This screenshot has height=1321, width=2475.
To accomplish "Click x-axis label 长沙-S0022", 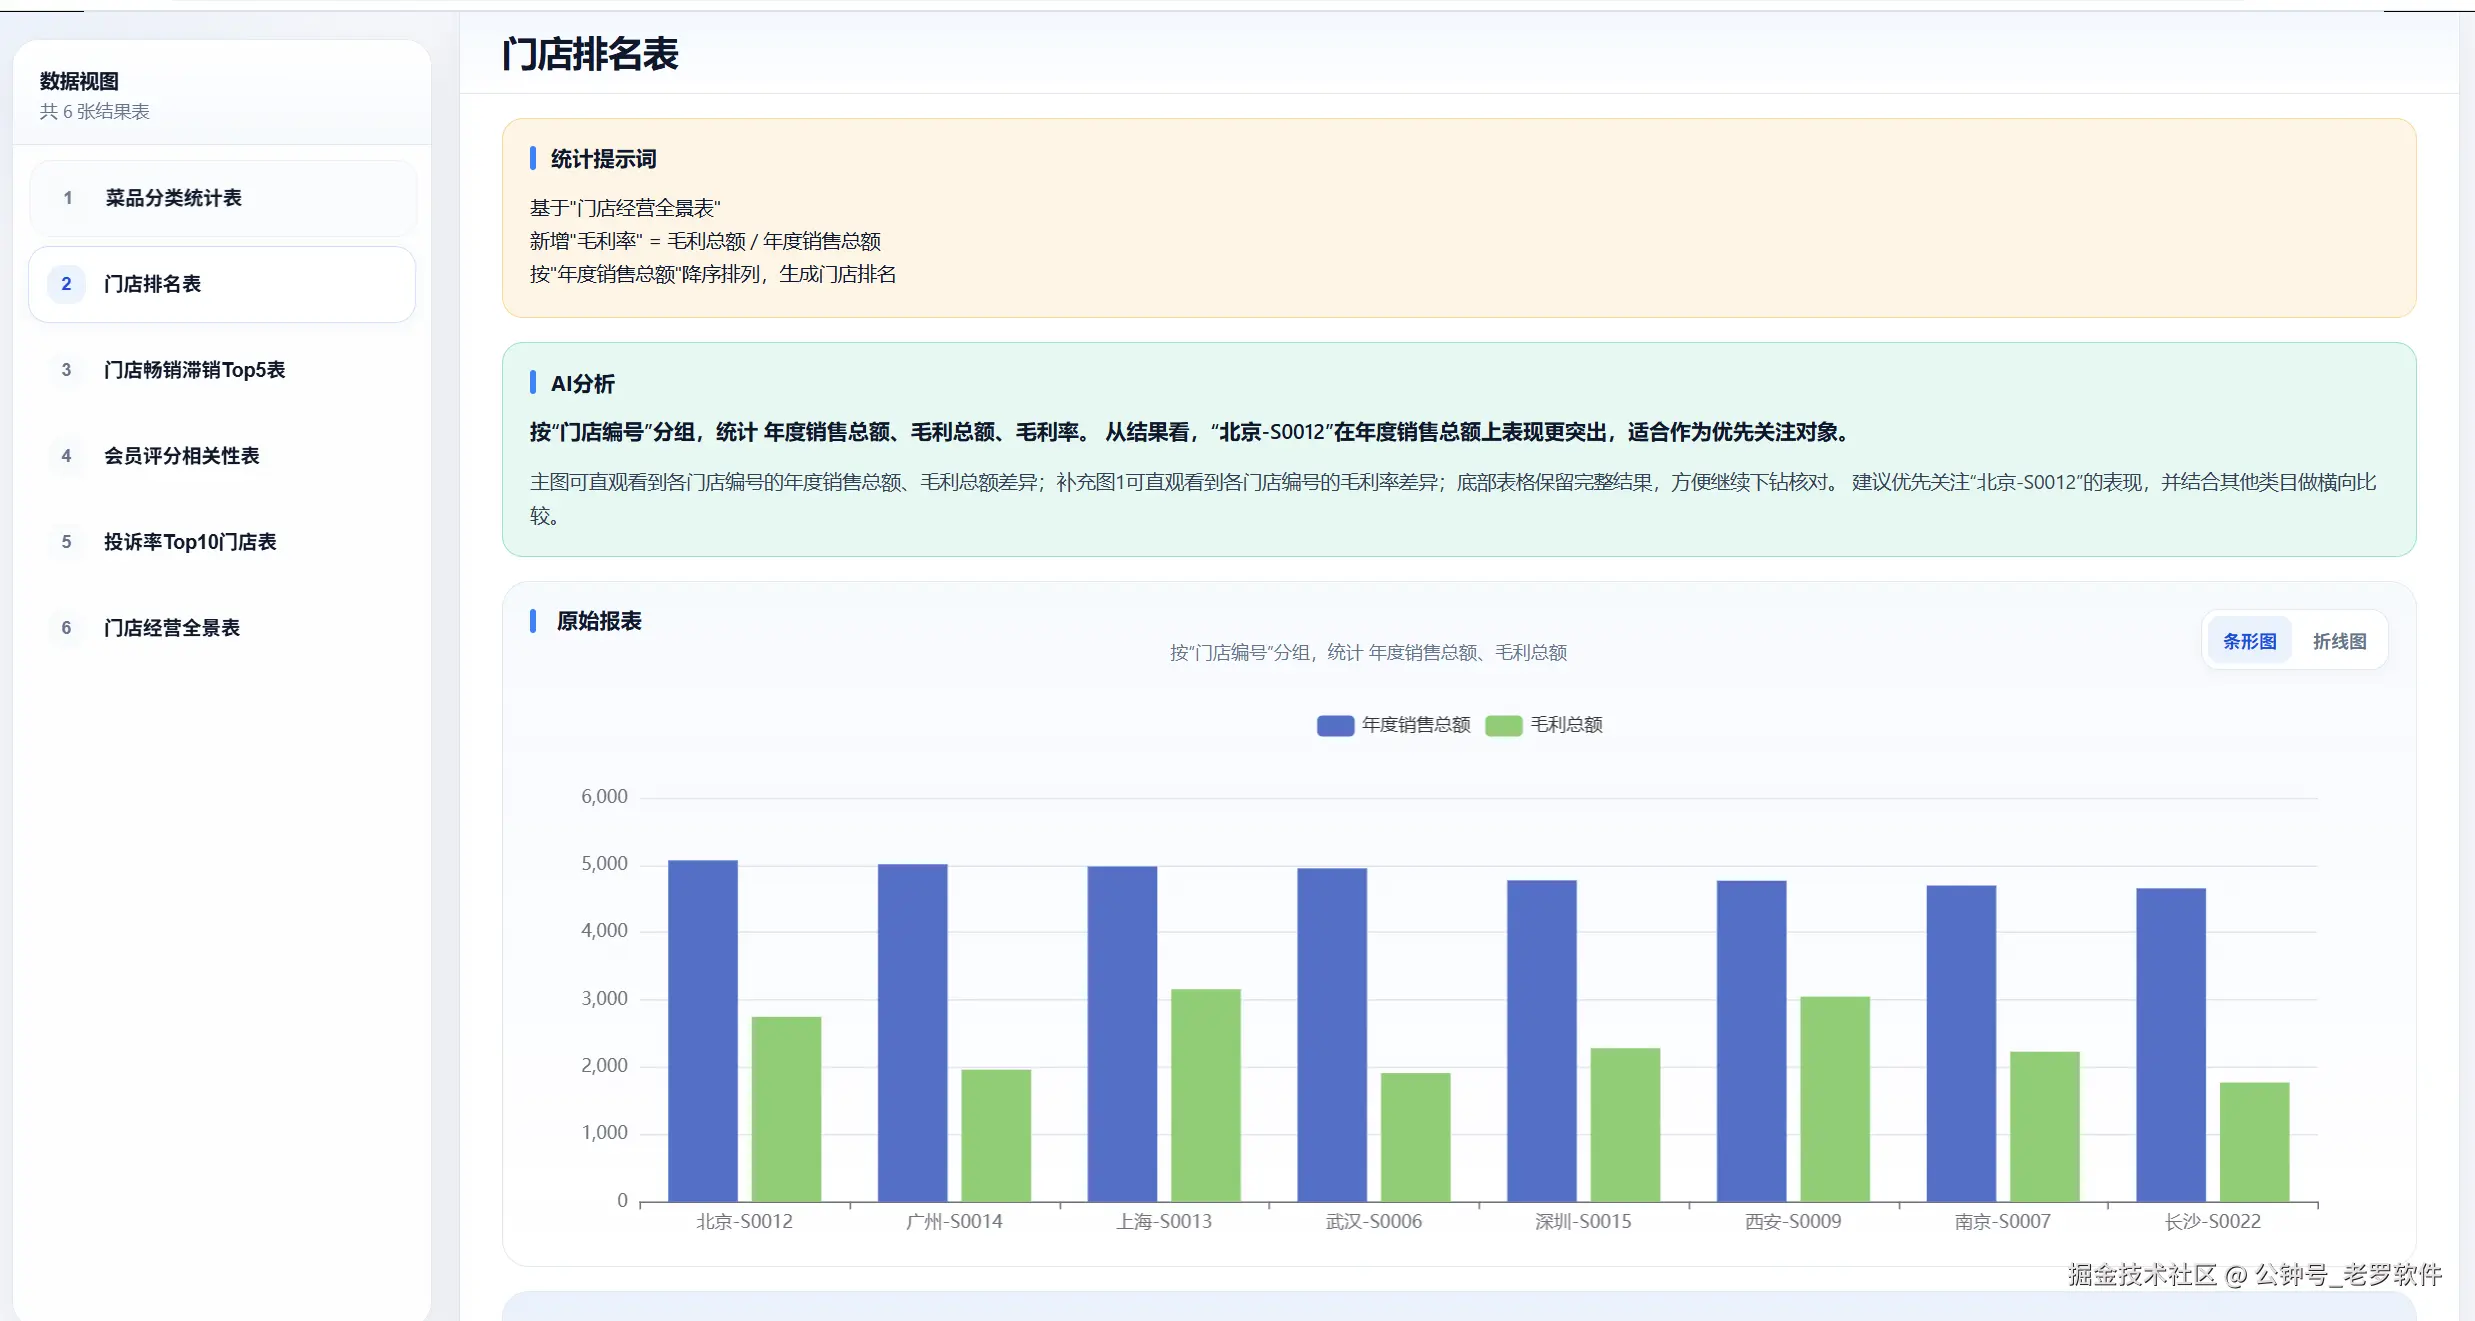I will (2213, 1221).
